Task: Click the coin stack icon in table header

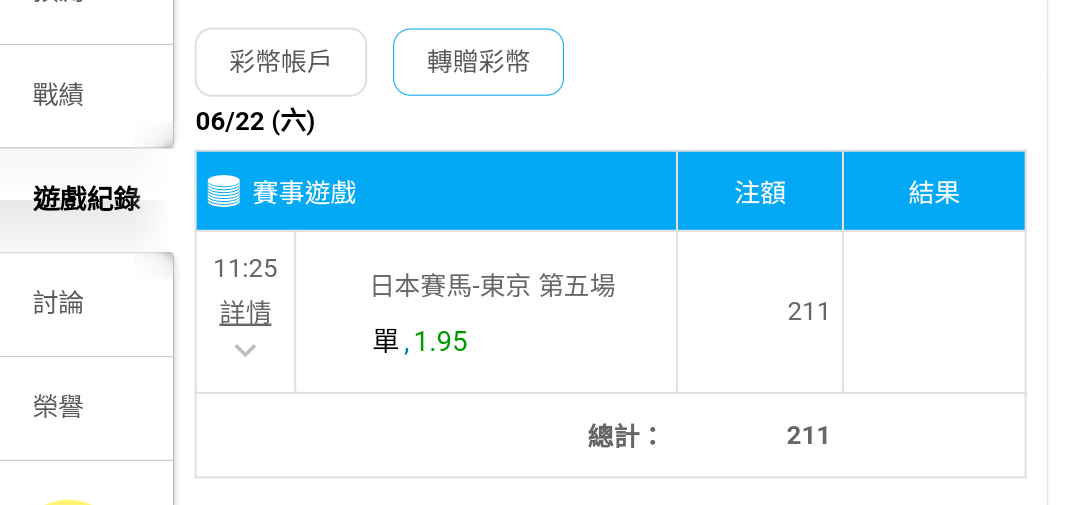Action: pyautogui.click(x=224, y=192)
